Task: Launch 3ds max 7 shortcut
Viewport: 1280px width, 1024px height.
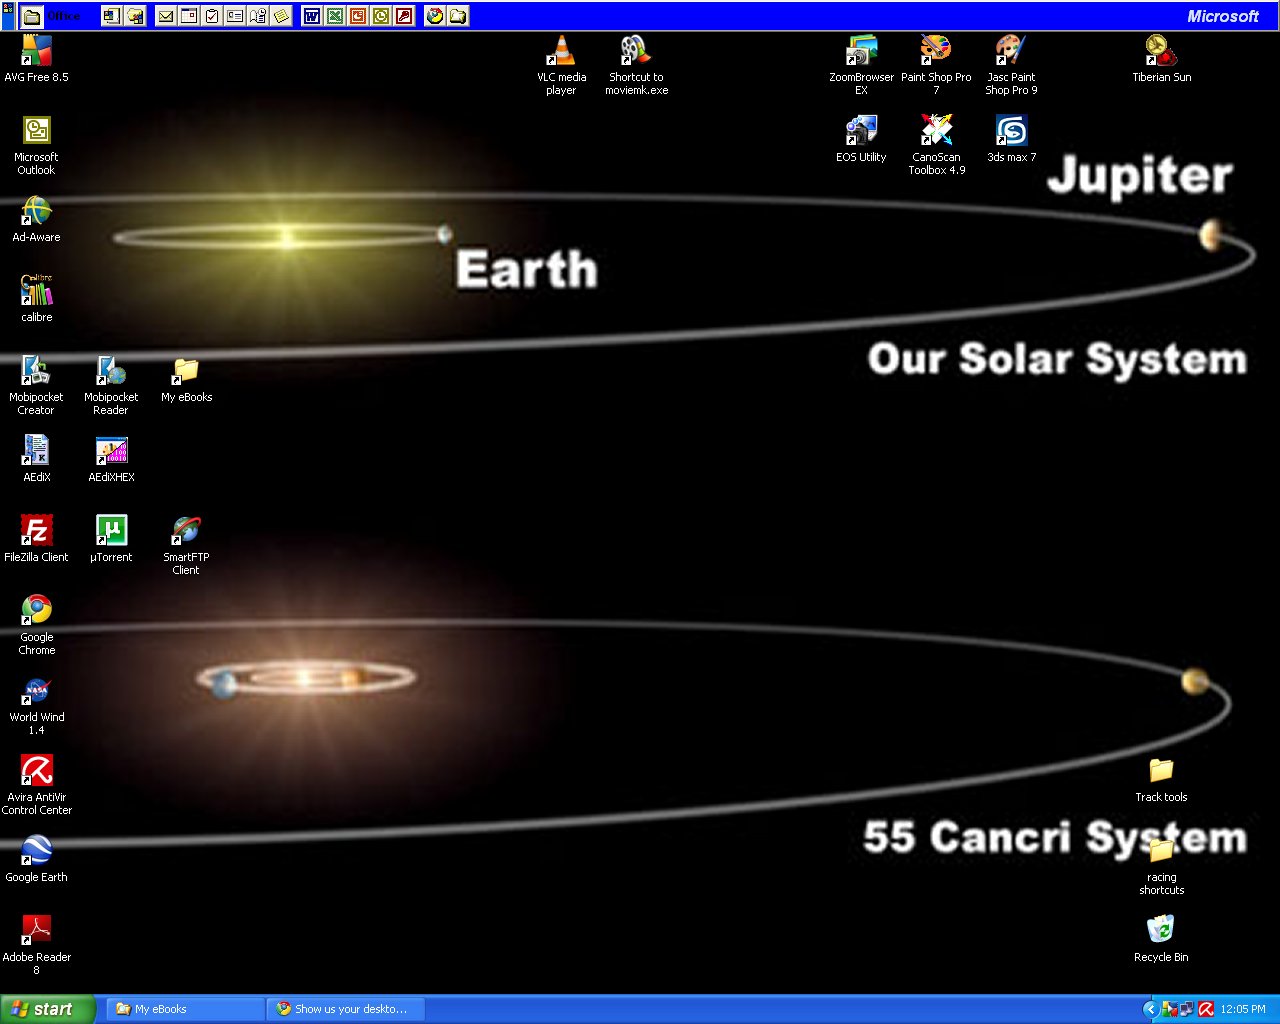Action: 1011,131
